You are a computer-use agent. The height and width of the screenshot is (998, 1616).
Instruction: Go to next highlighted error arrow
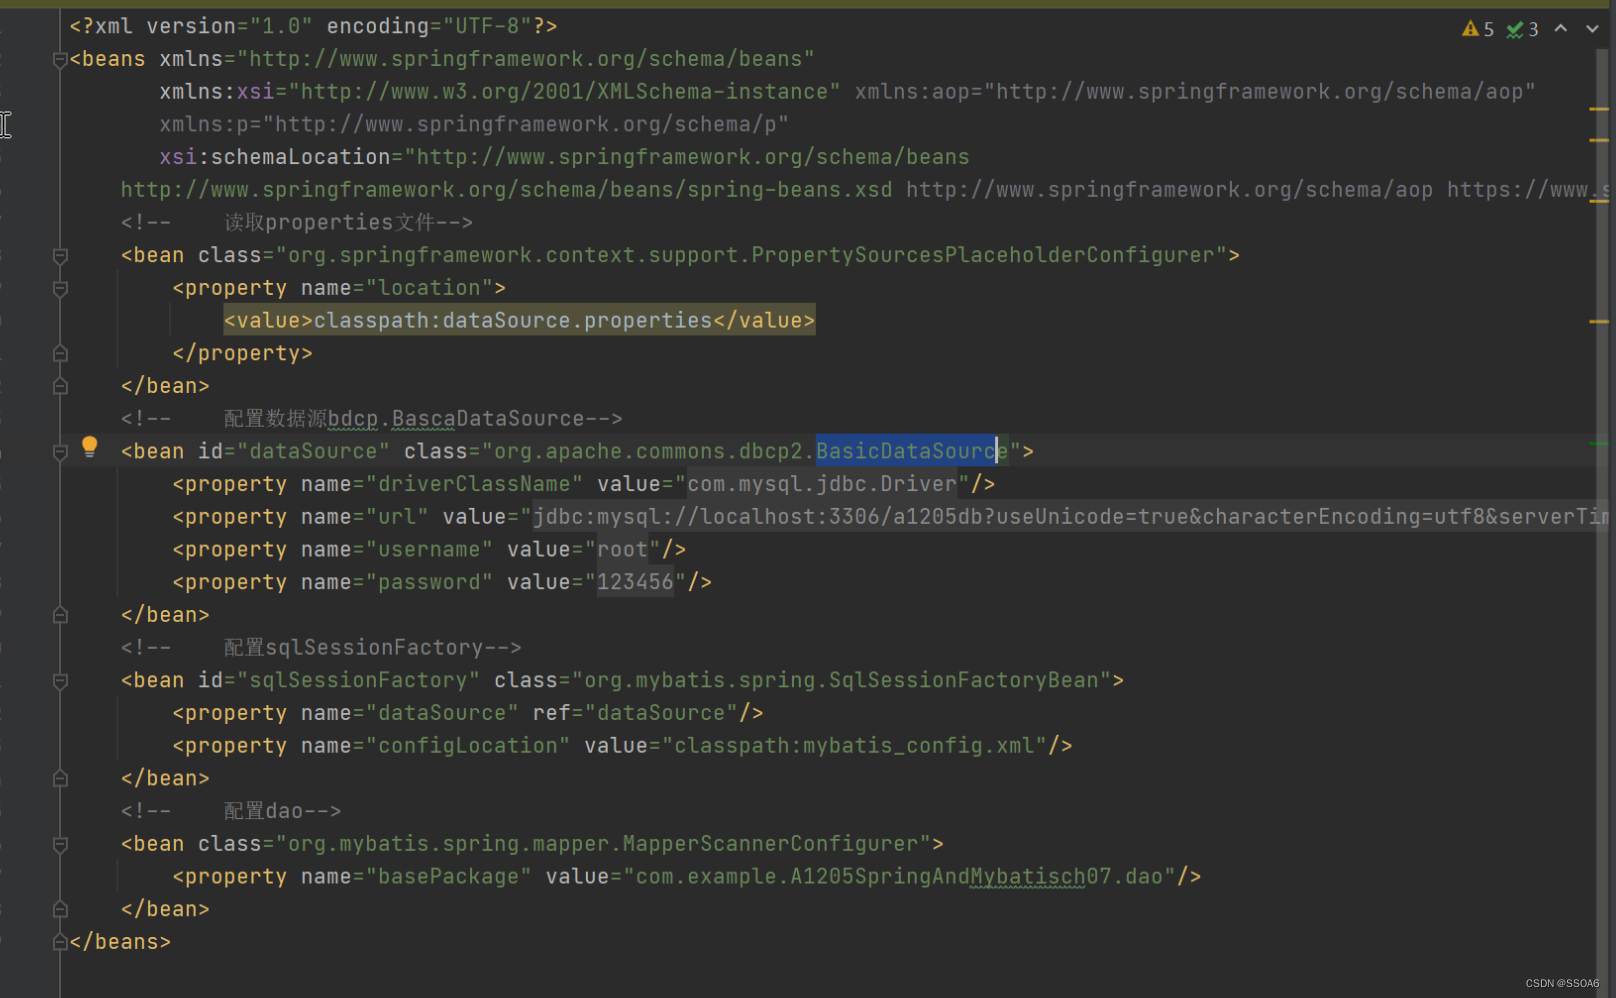1592,29
